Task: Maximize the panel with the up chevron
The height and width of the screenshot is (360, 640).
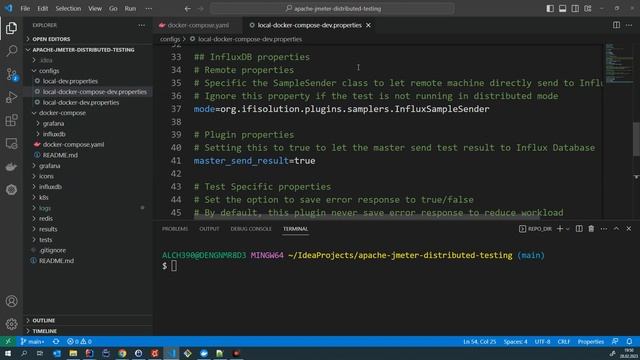Action: point(616,229)
